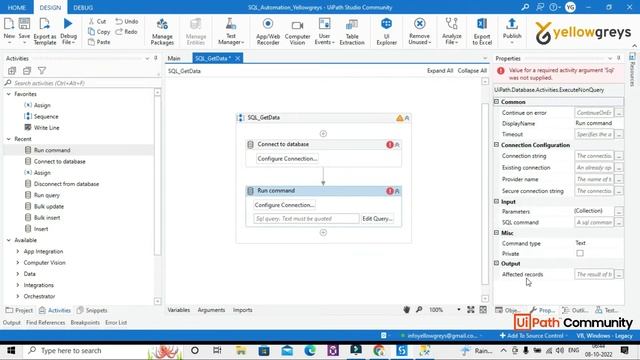Switch to Snippets panel tab
This screenshot has height=360, width=640.
[x=92, y=310]
